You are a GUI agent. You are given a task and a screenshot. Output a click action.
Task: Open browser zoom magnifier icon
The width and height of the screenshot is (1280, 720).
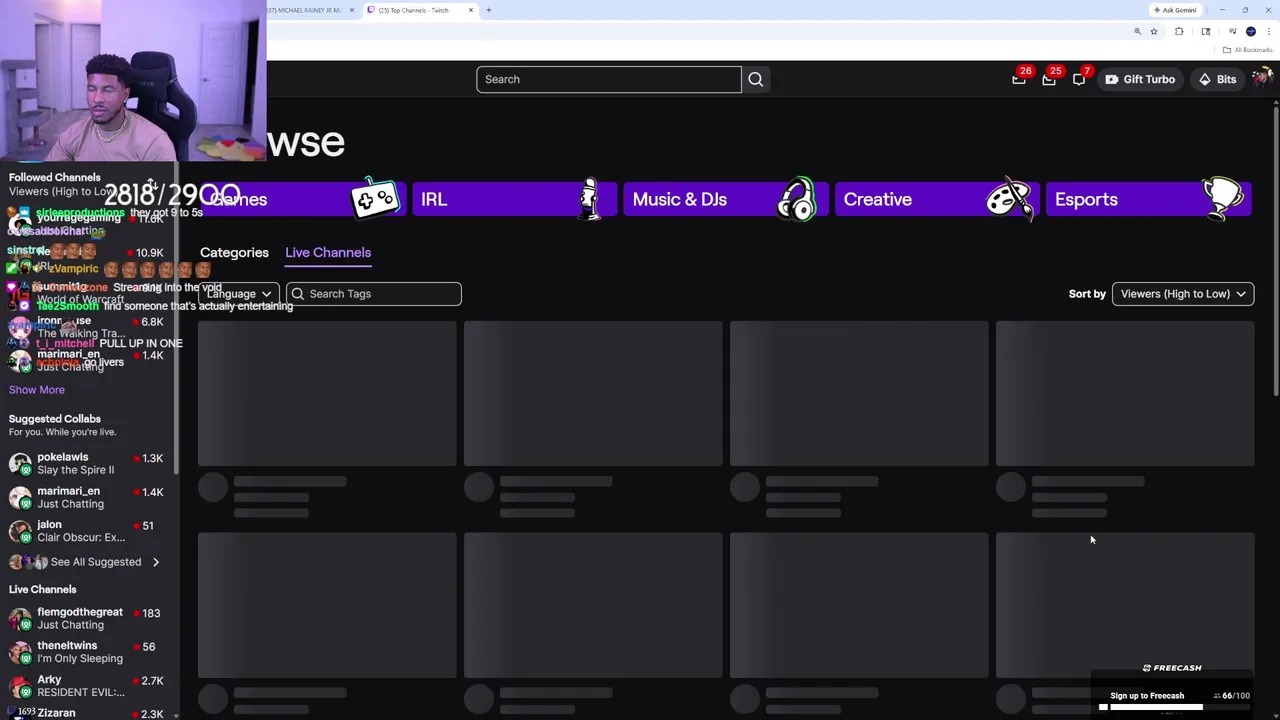point(1137,32)
